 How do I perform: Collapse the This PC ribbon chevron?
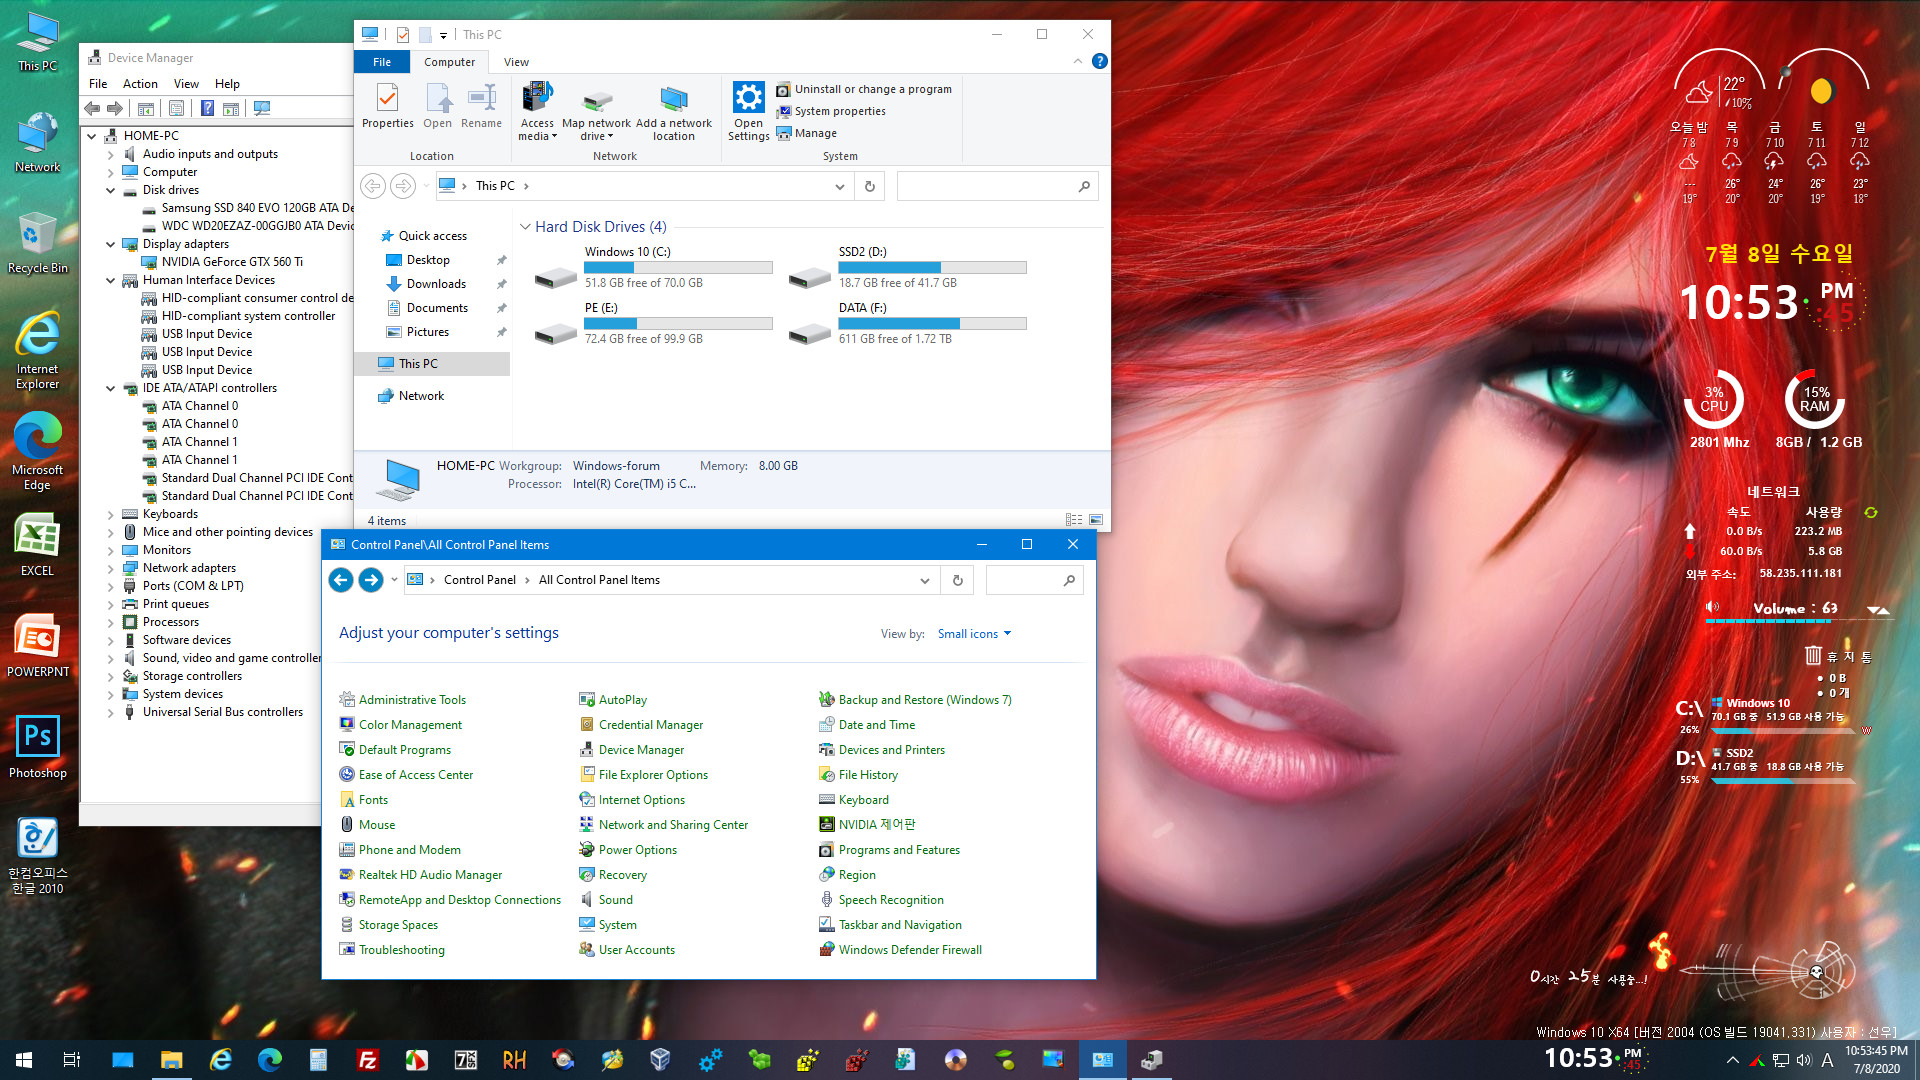pos(1077,61)
